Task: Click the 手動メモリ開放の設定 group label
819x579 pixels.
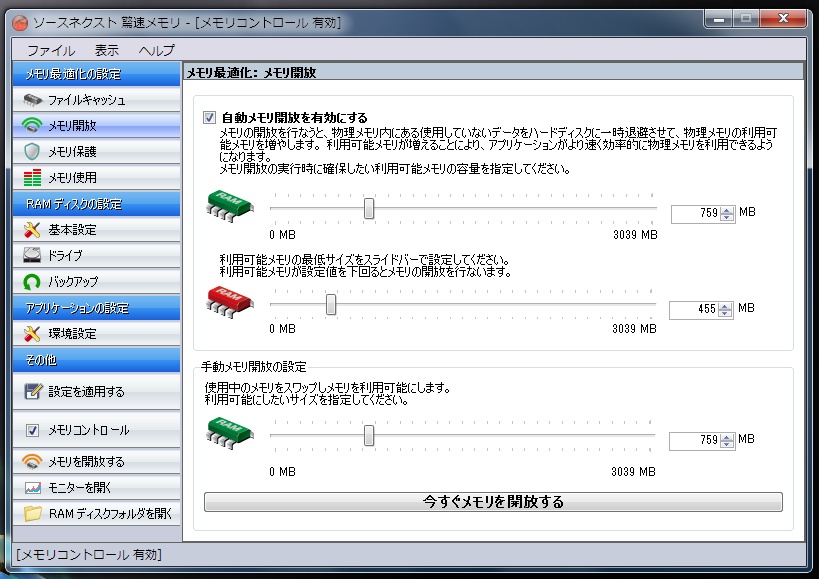Action: (253, 367)
